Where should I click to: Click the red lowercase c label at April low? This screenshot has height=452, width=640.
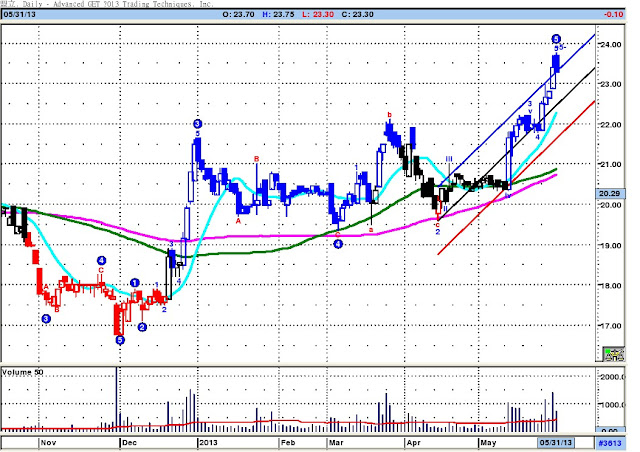[x=438, y=225]
